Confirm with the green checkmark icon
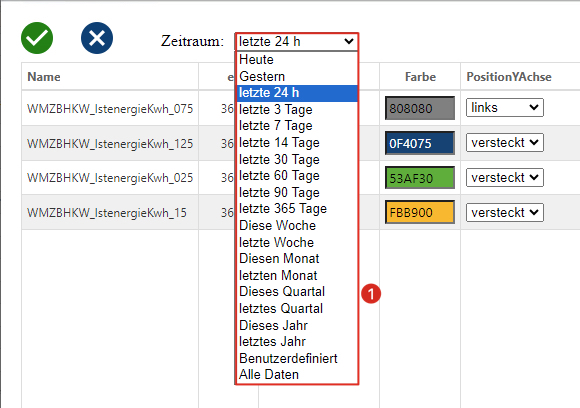Viewport: 580px width, 408px height. (x=37, y=38)
